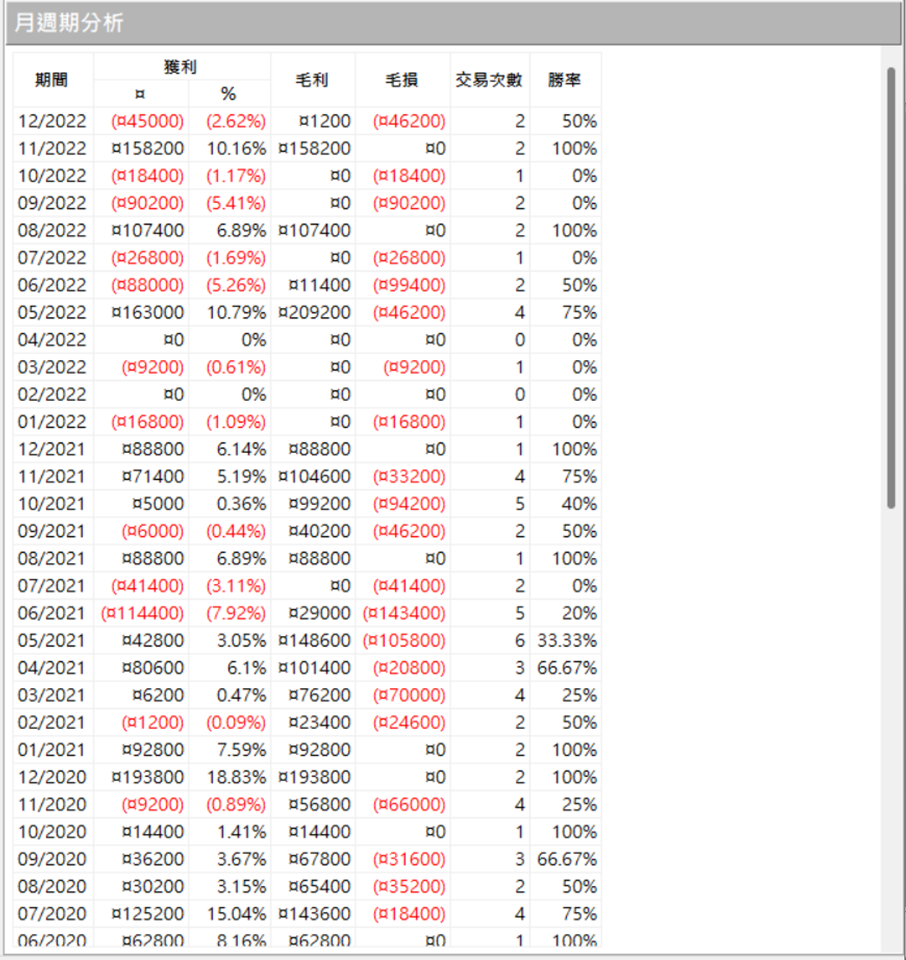Select the 07/2021 period cell
The width and height of the screenshot is (906, 960).
[x=53, y=586]
